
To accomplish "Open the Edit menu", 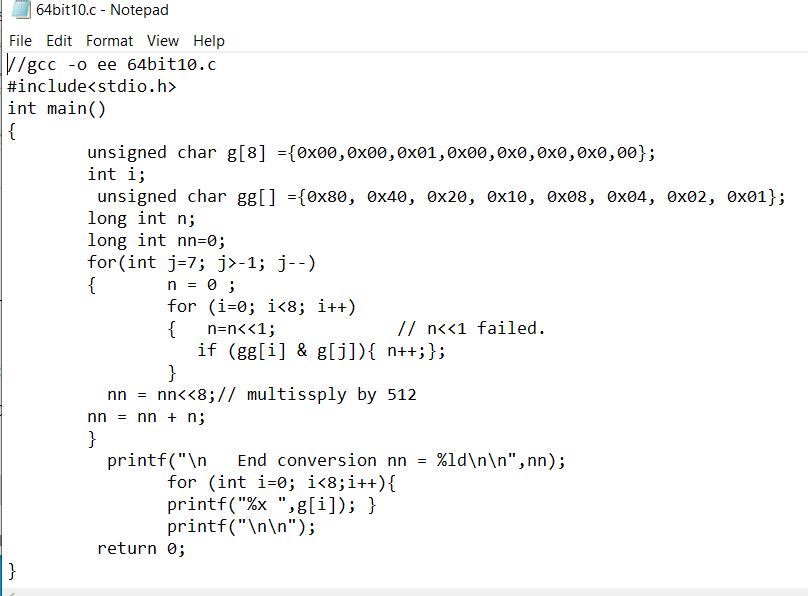I will pos(59,41).
